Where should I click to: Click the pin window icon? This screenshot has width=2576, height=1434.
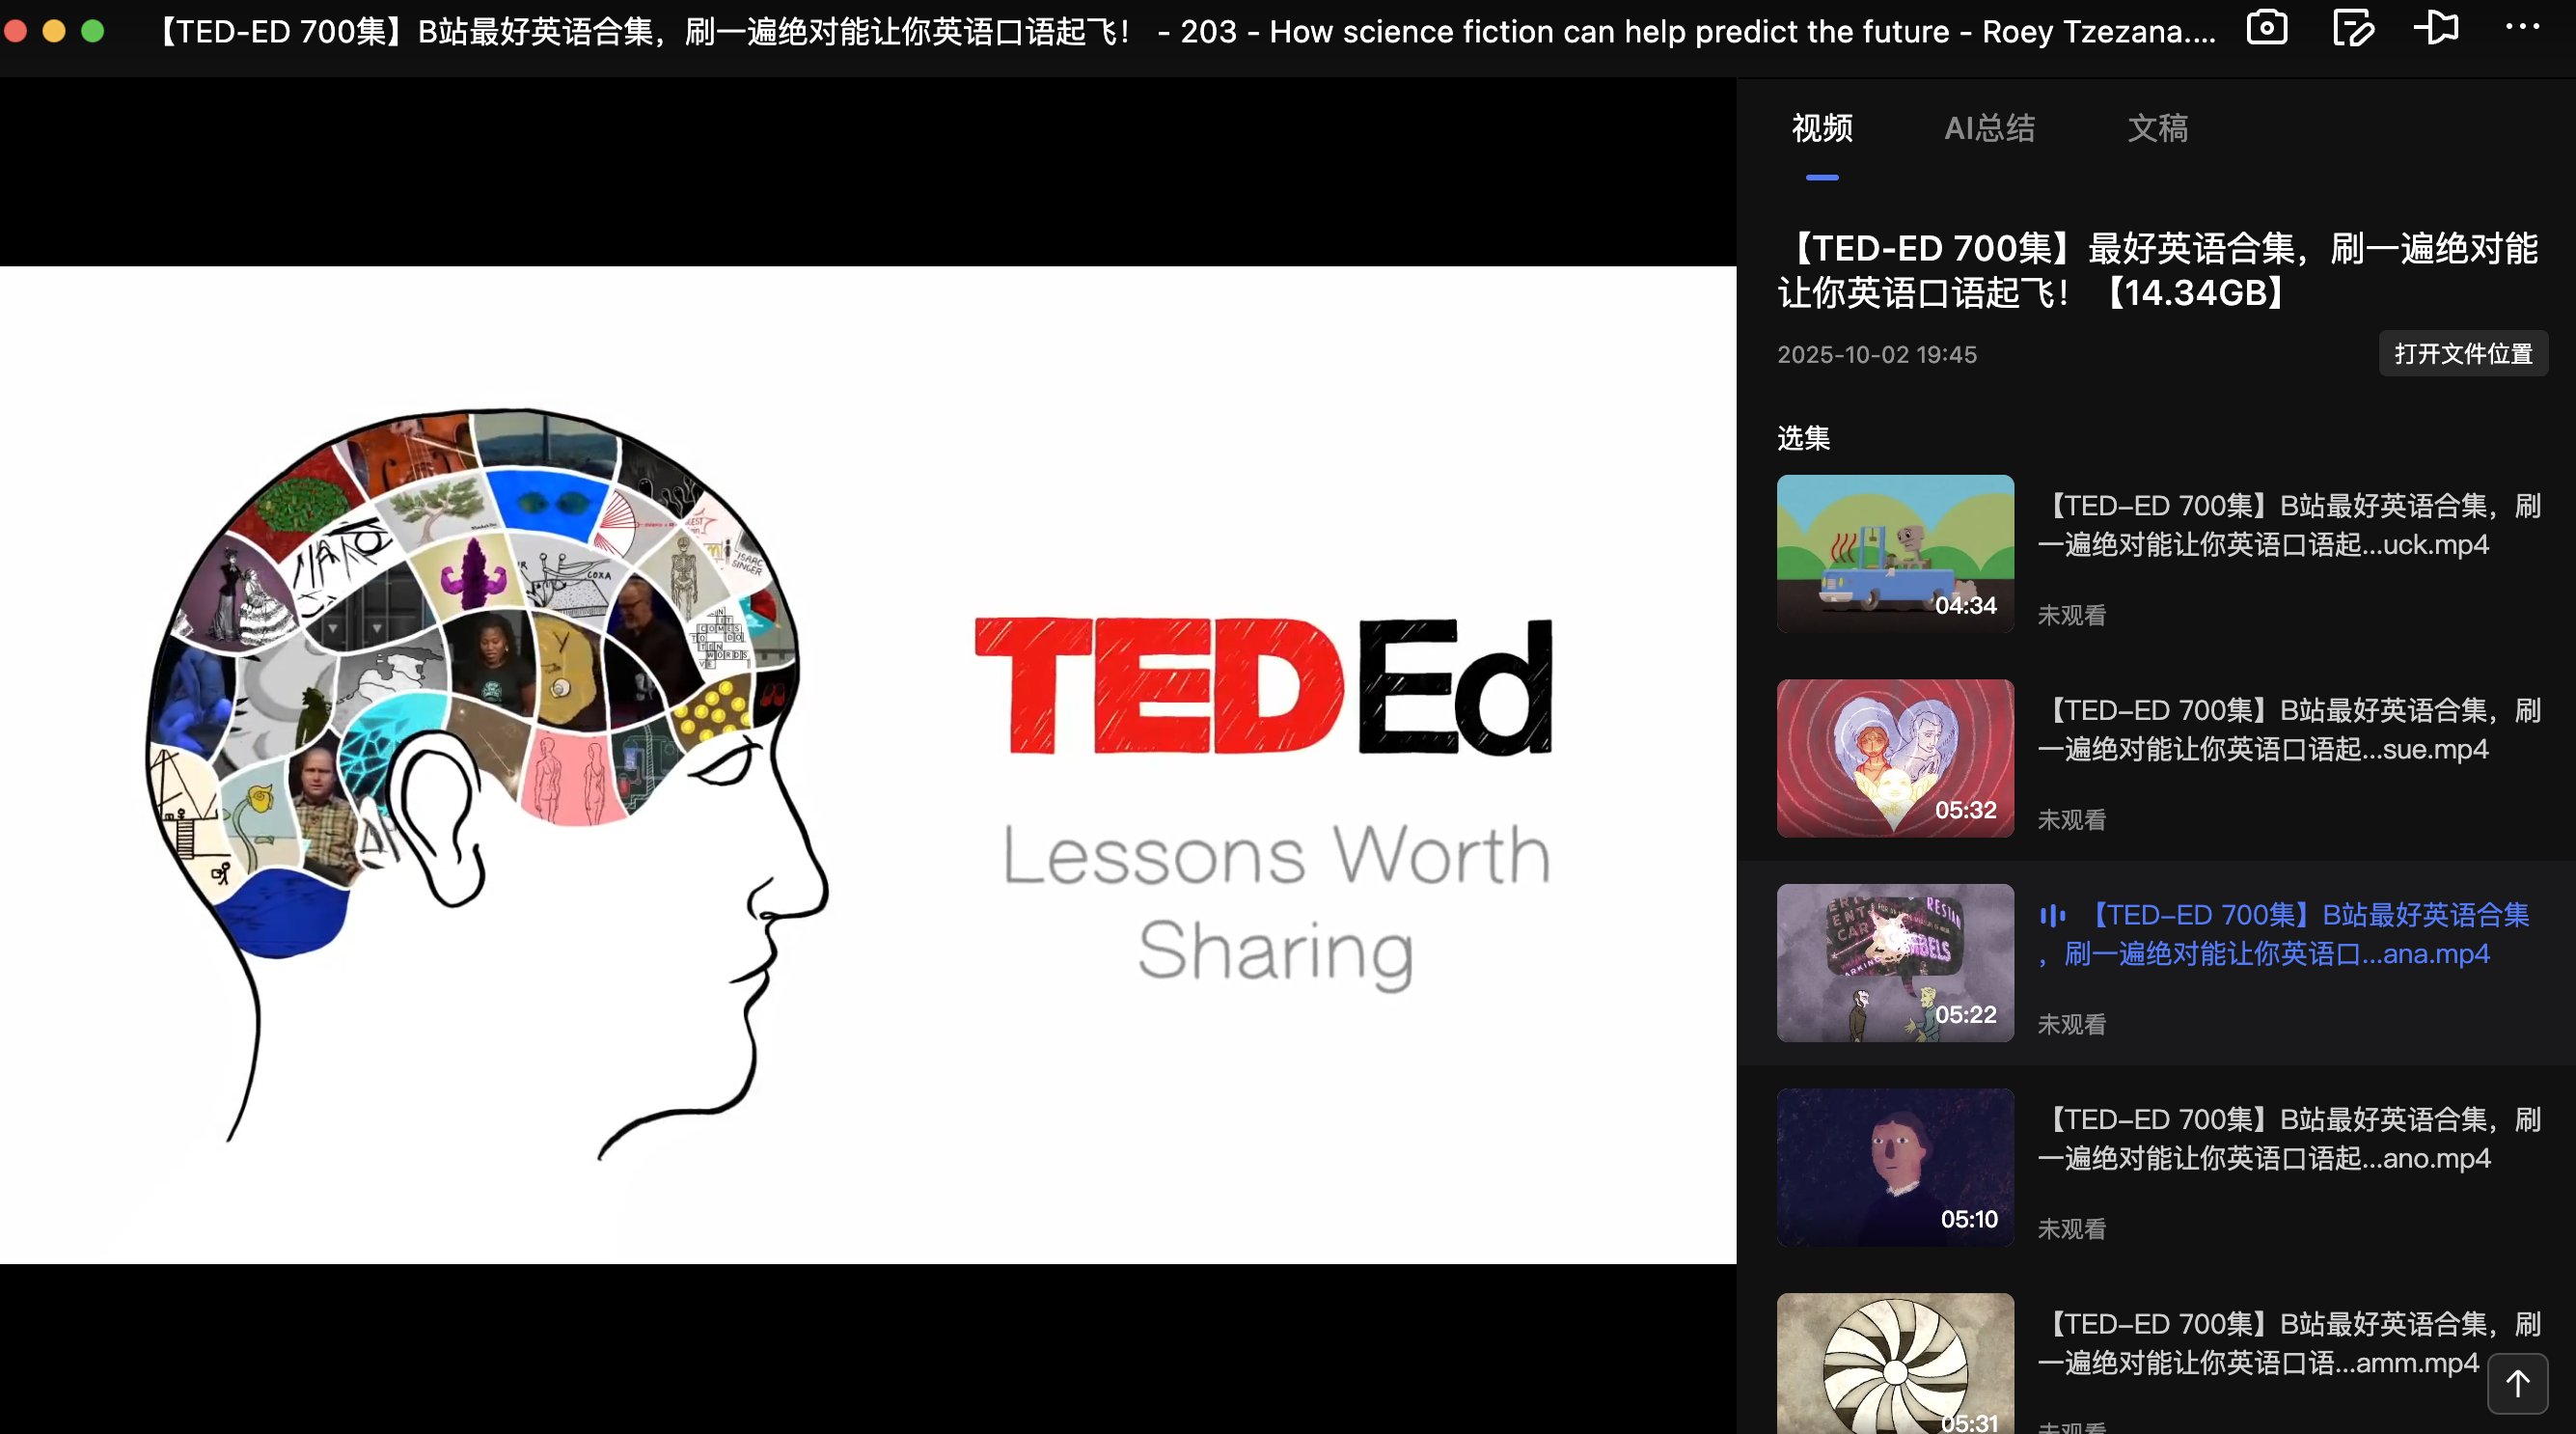2437,28
